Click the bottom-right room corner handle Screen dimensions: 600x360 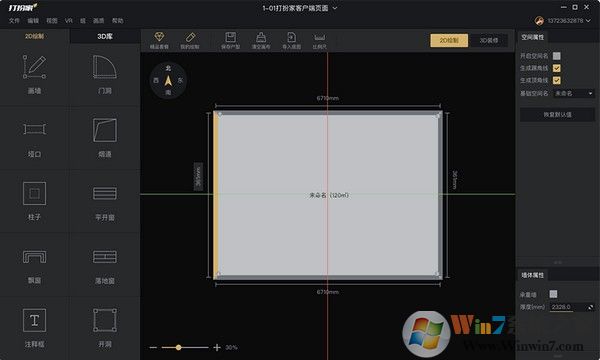(x=438, y=274)
